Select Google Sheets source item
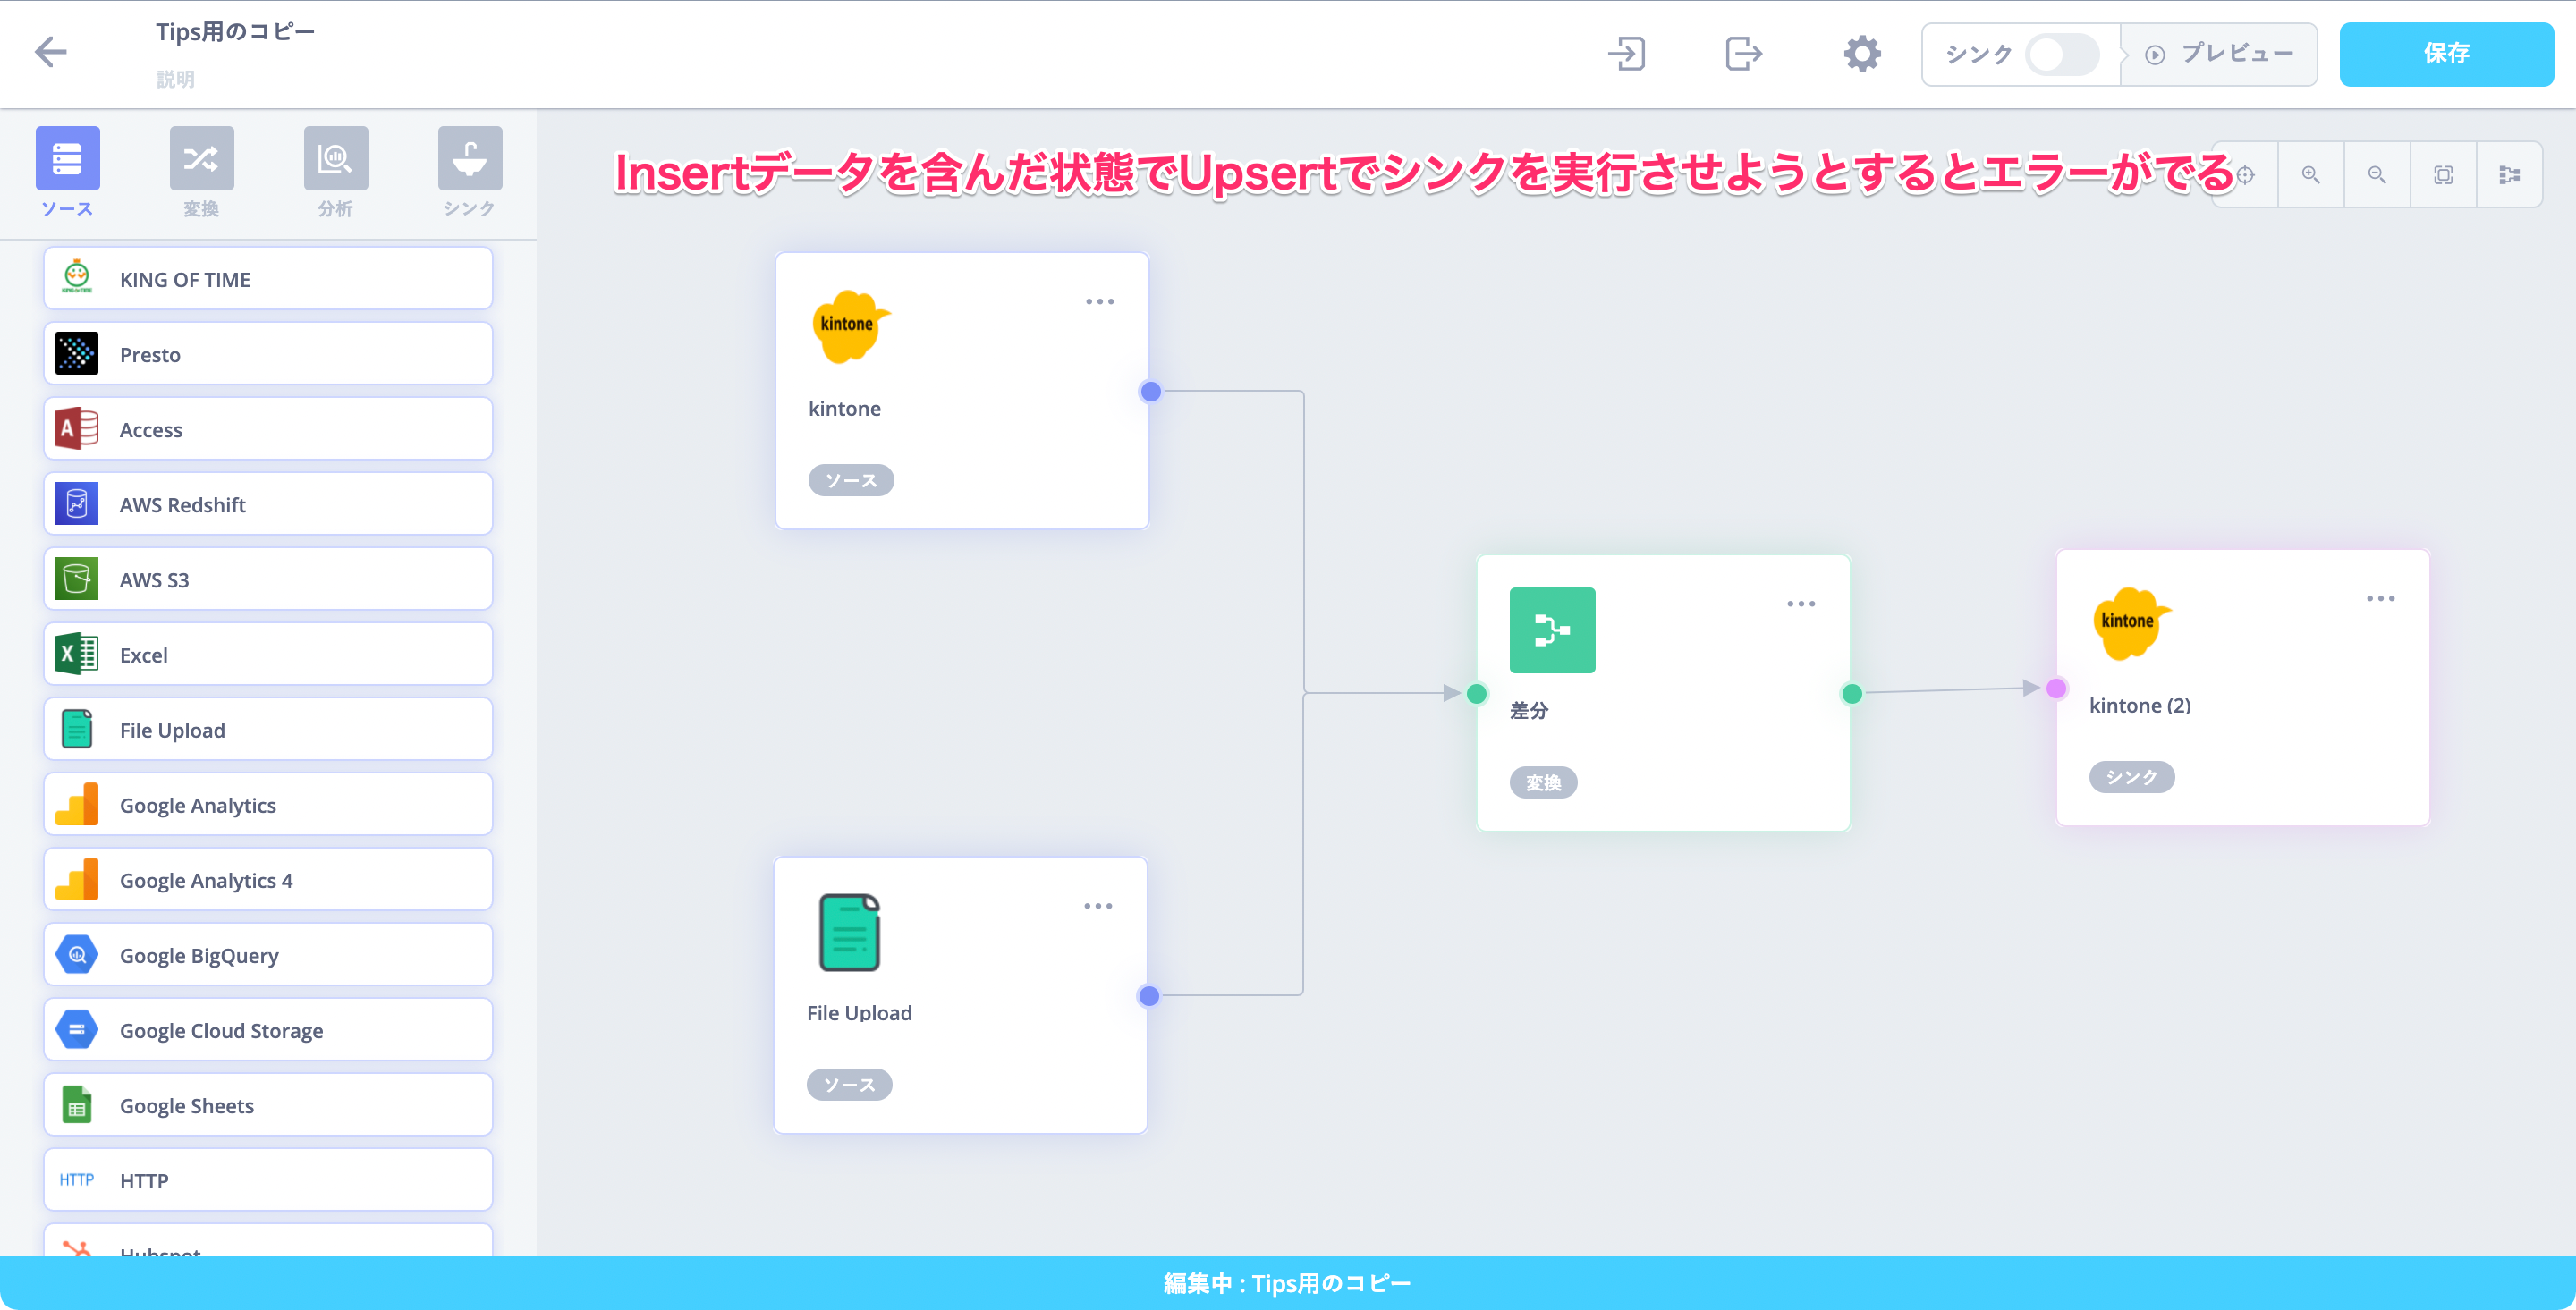Image resolution: width=2576 pixels, height=1310 pixels. point(268,1104)
